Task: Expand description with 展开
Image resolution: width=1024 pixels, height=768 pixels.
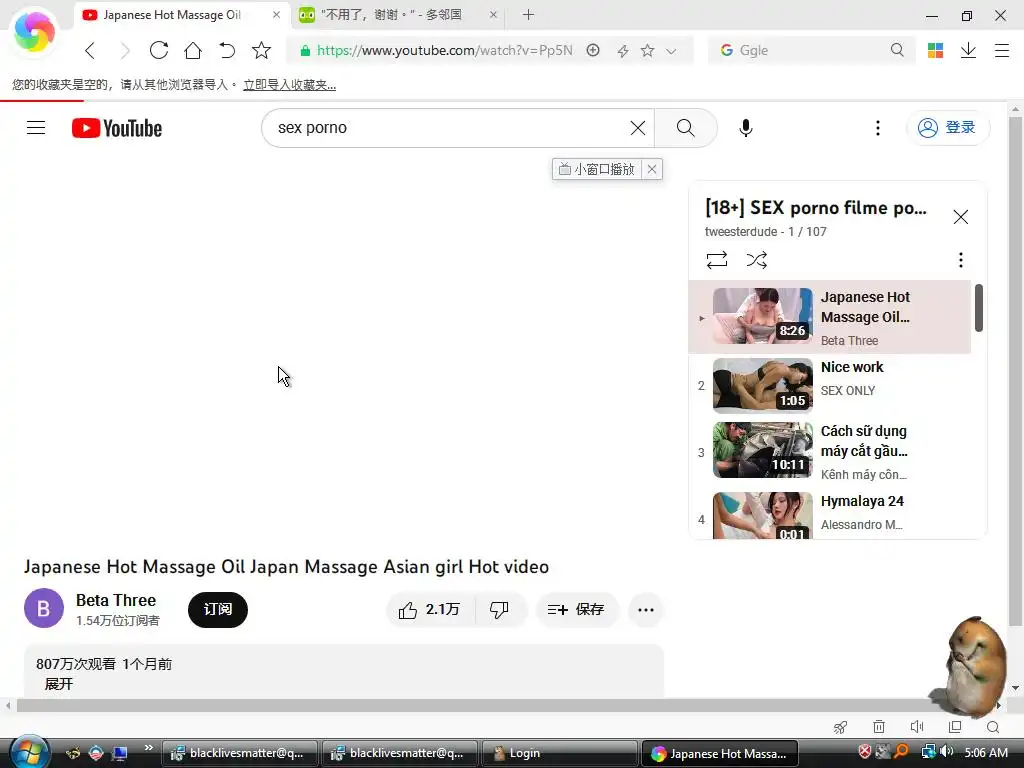Action: click(x=59, y=684)
